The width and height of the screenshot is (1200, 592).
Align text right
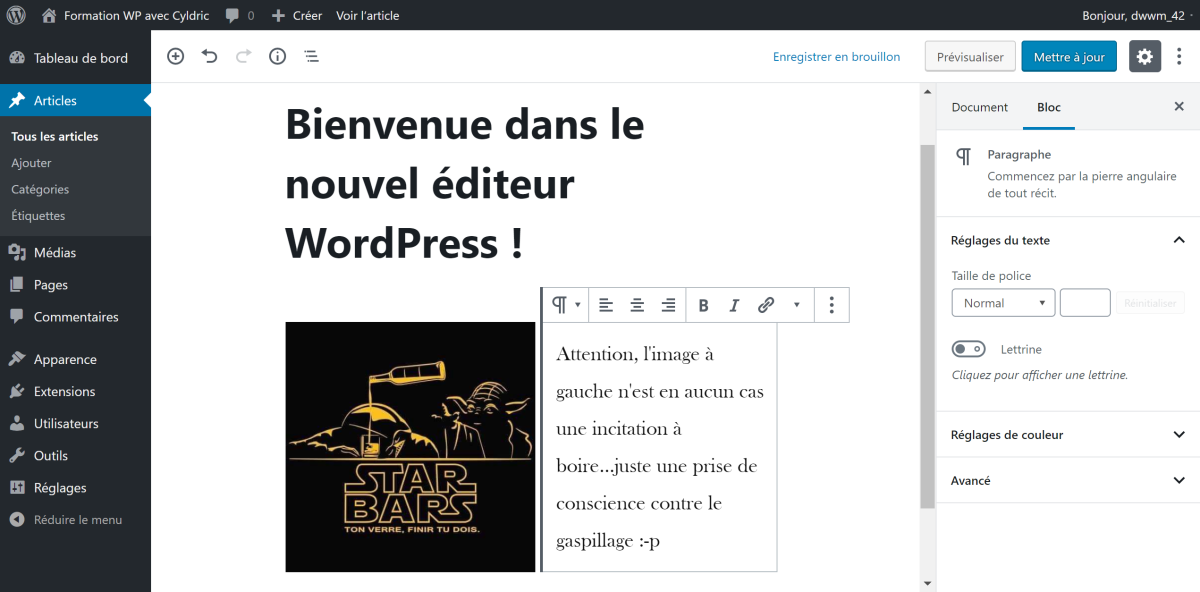(668, 305)
